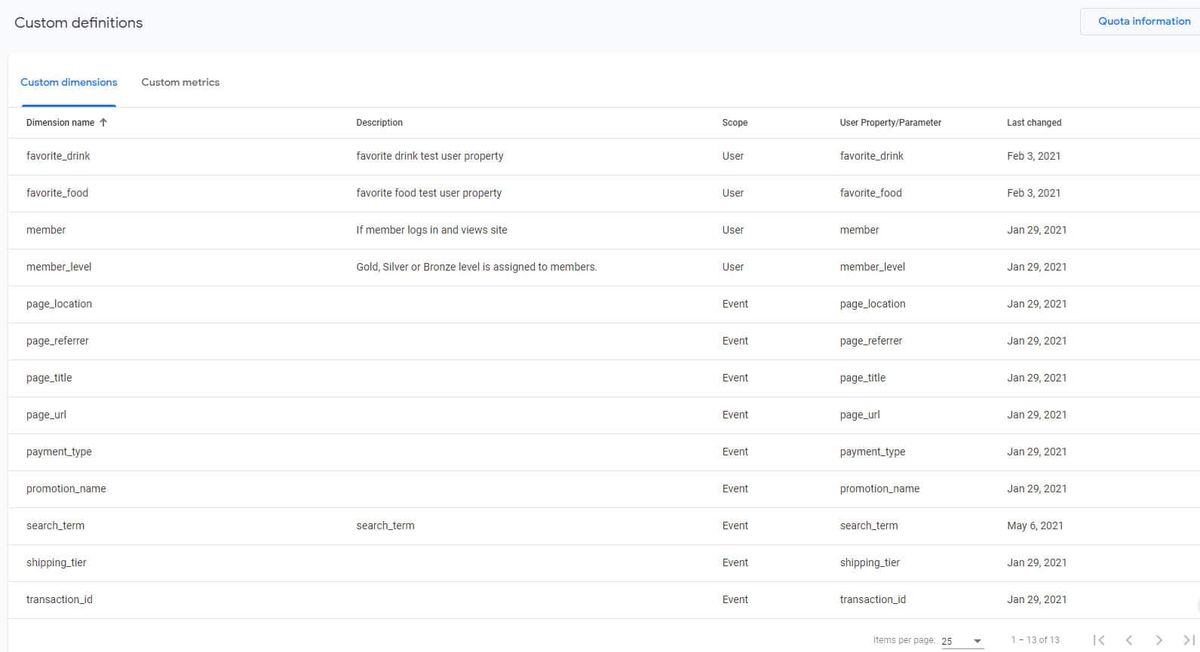Screen dimensions: 1200x652
Task: Click page_url parameter cell
Action: click(860, 415)
